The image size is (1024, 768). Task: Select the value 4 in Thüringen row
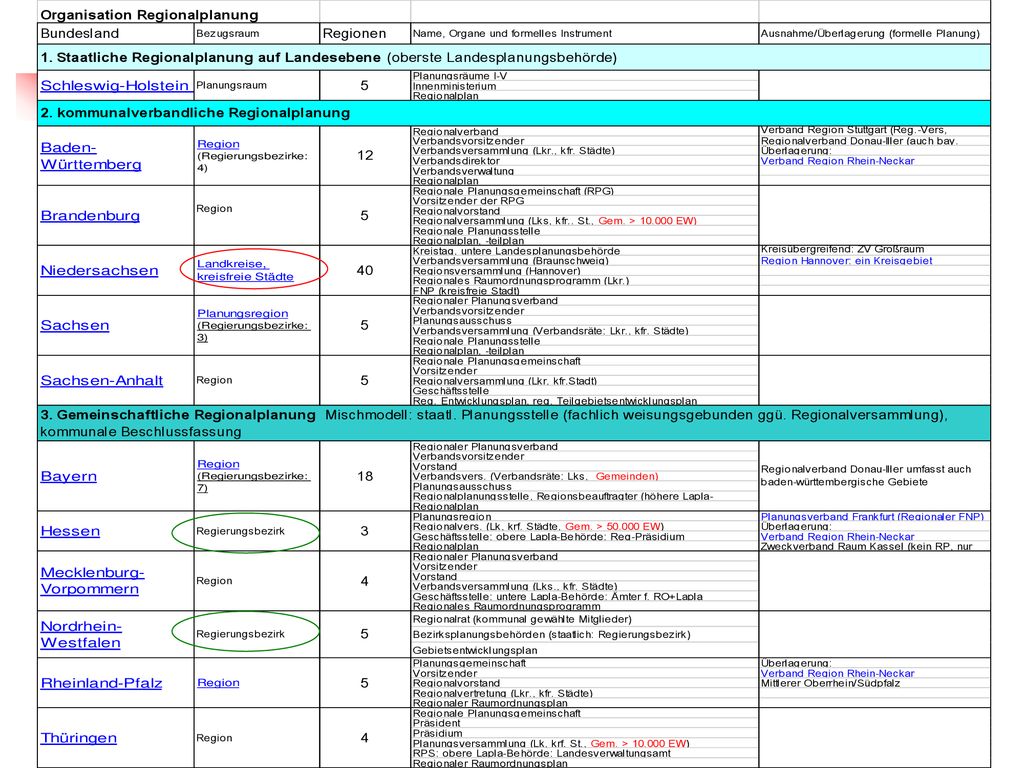coord(364,738)
